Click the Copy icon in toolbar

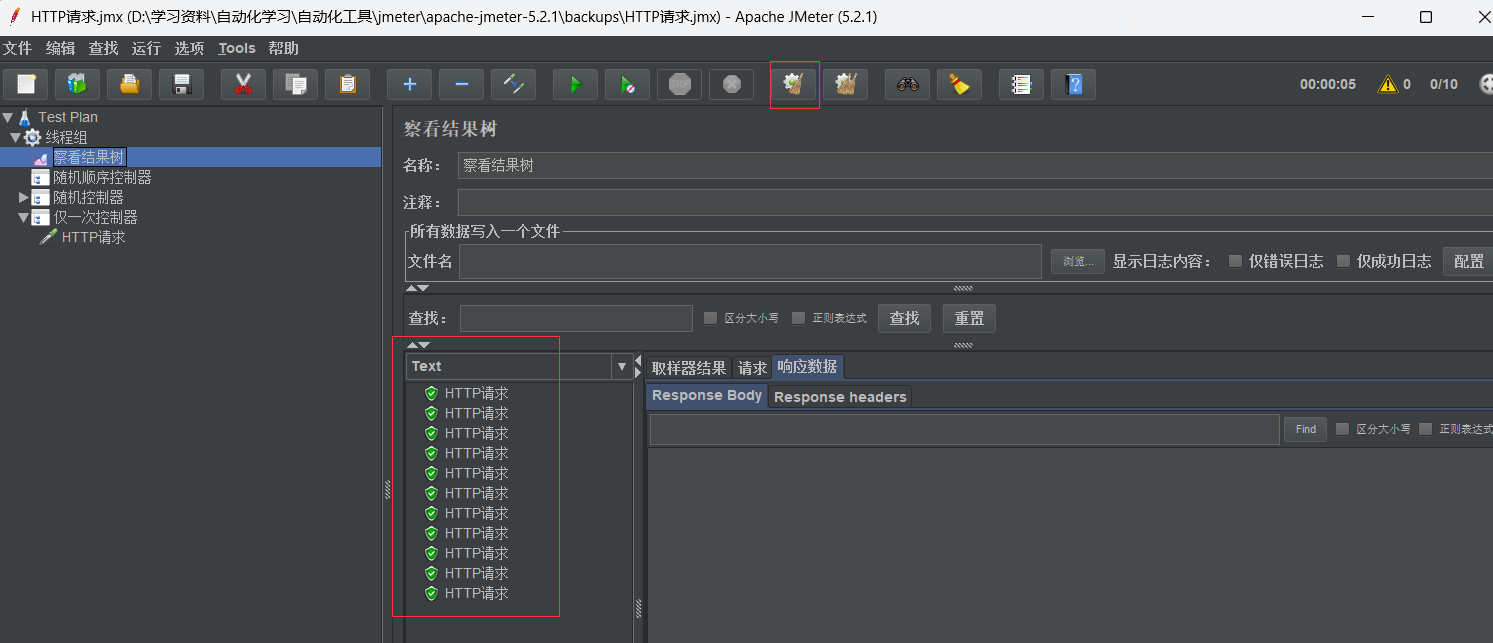(295, 84)
